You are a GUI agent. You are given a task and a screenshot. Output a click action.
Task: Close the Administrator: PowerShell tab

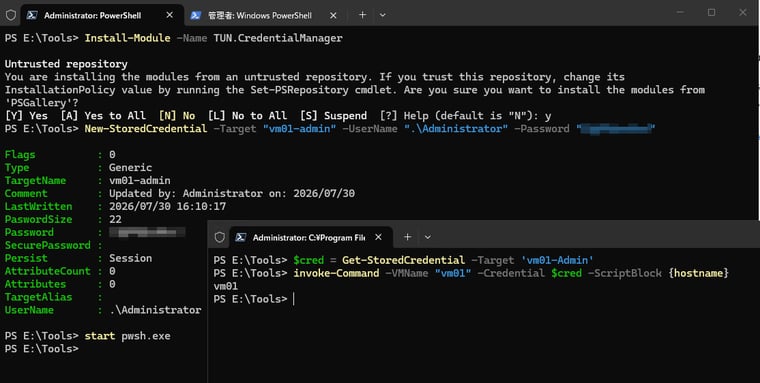[x=170, y=15]
